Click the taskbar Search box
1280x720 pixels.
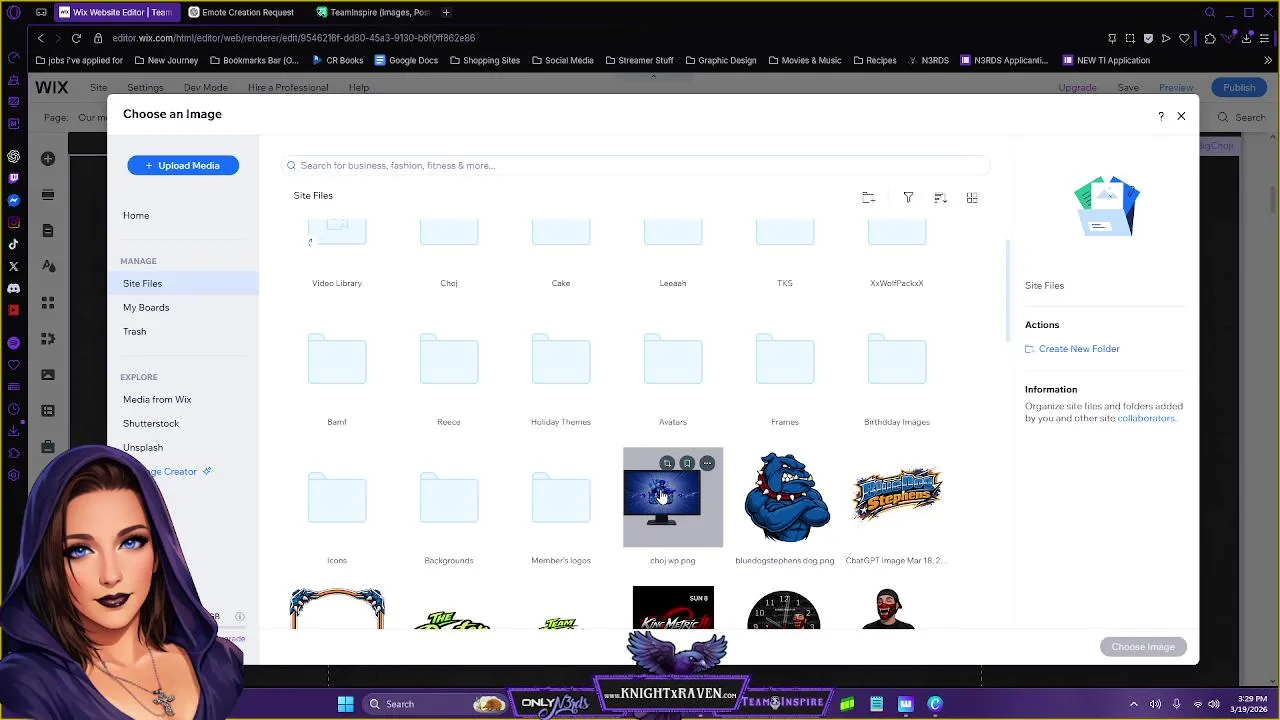(x=433, y=704)
